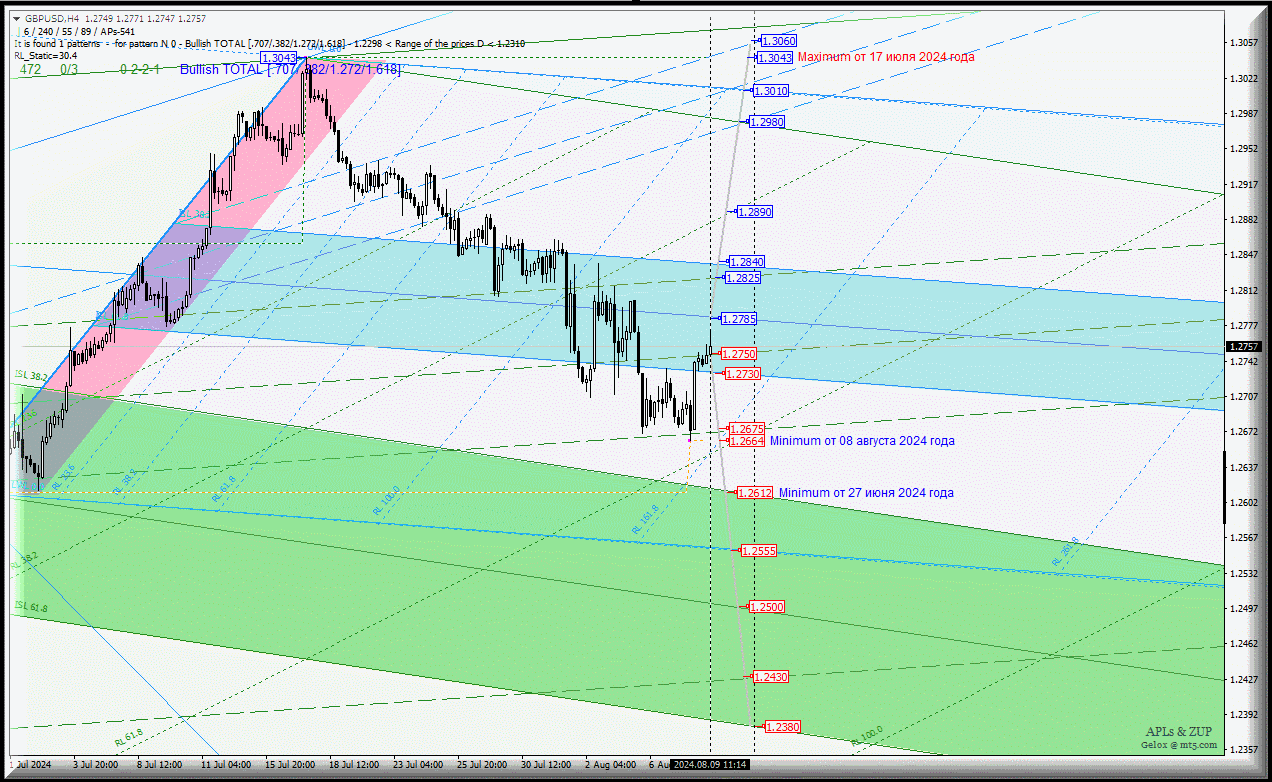The width and height of the screenshot is (1272, 782).
Task: Click 'Minimum от 08 августа 2024 года' label
Action: click(x=861, y=441)
